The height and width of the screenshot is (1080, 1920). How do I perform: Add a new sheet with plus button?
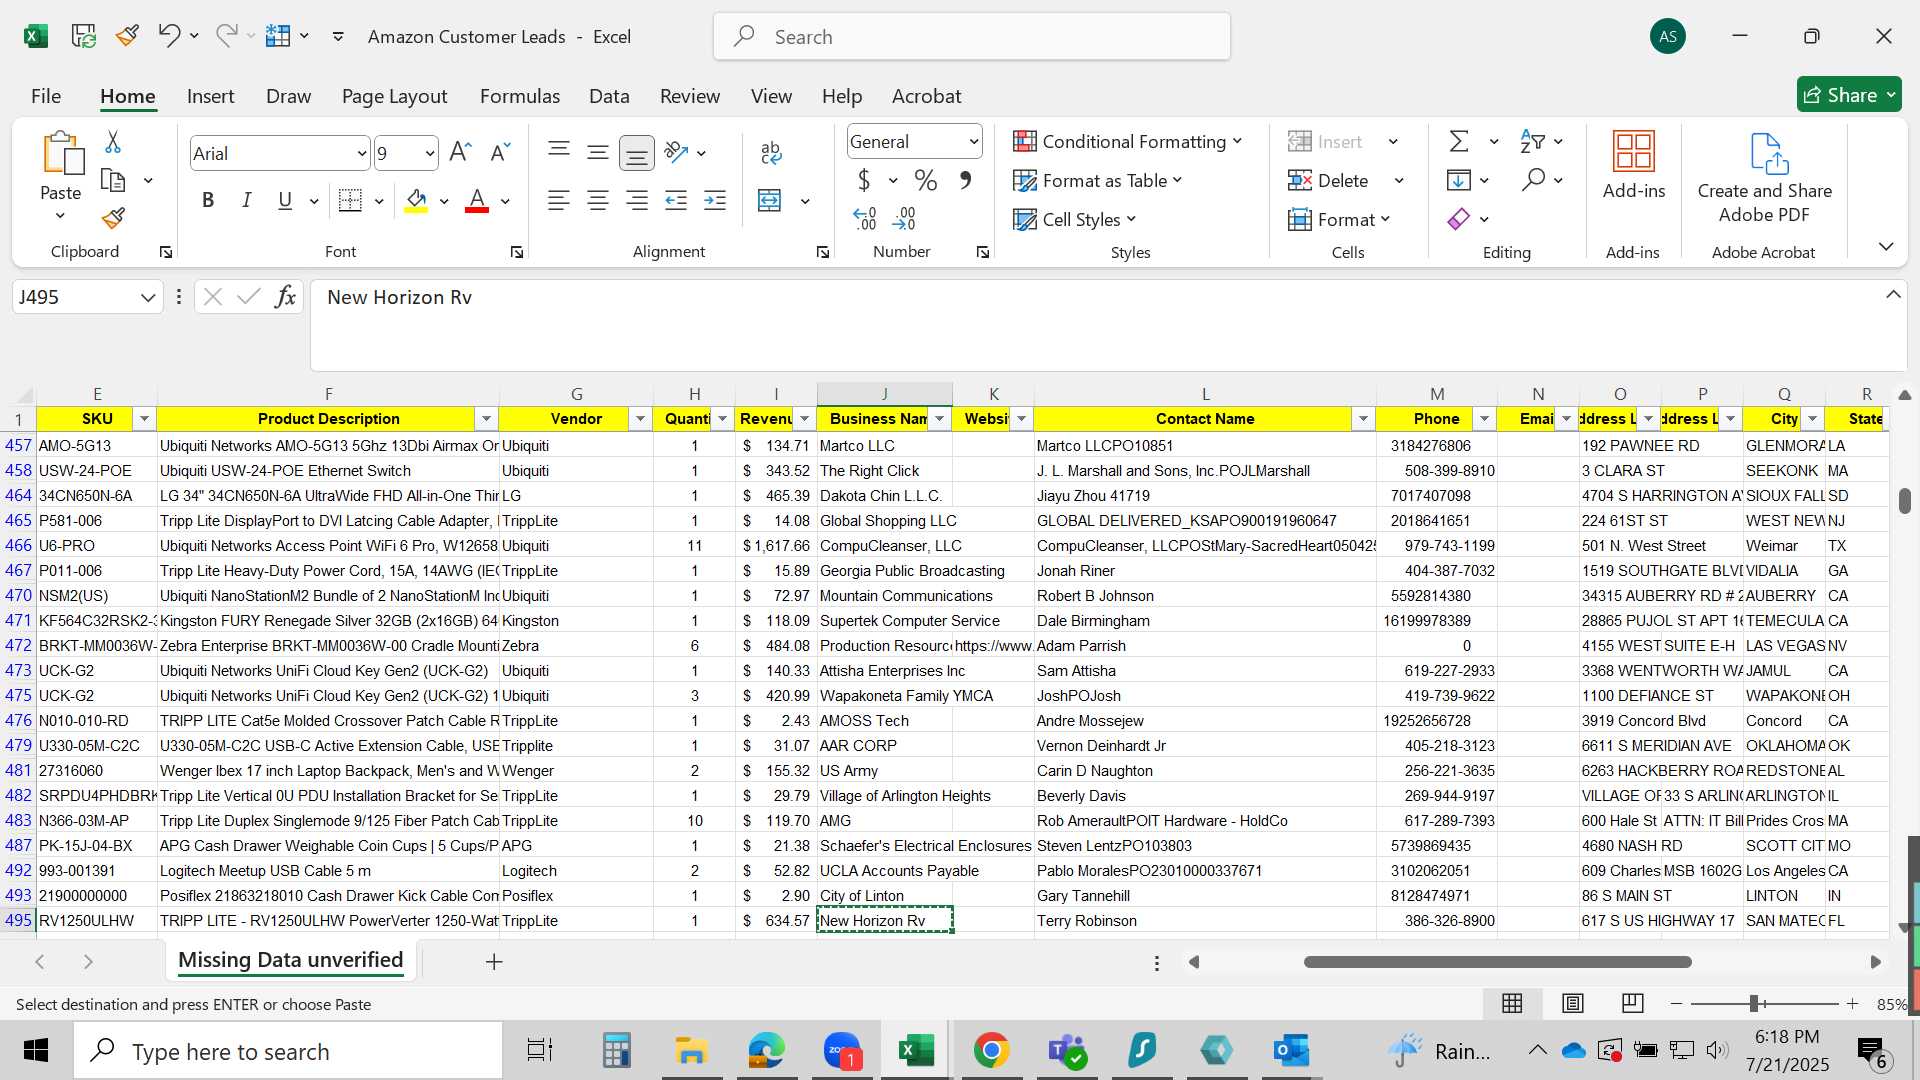click(x=494, y=961)
